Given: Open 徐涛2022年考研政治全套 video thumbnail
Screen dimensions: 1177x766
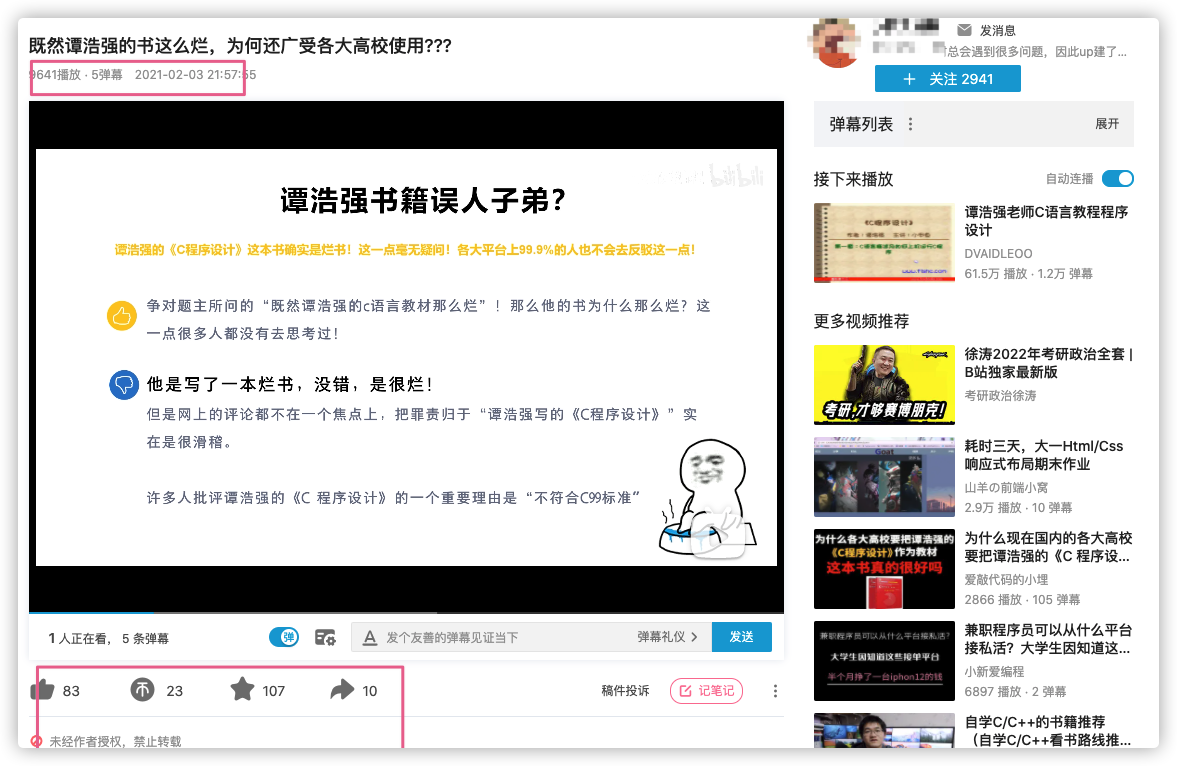Looking at the screenshot, I should click(883, 385).
